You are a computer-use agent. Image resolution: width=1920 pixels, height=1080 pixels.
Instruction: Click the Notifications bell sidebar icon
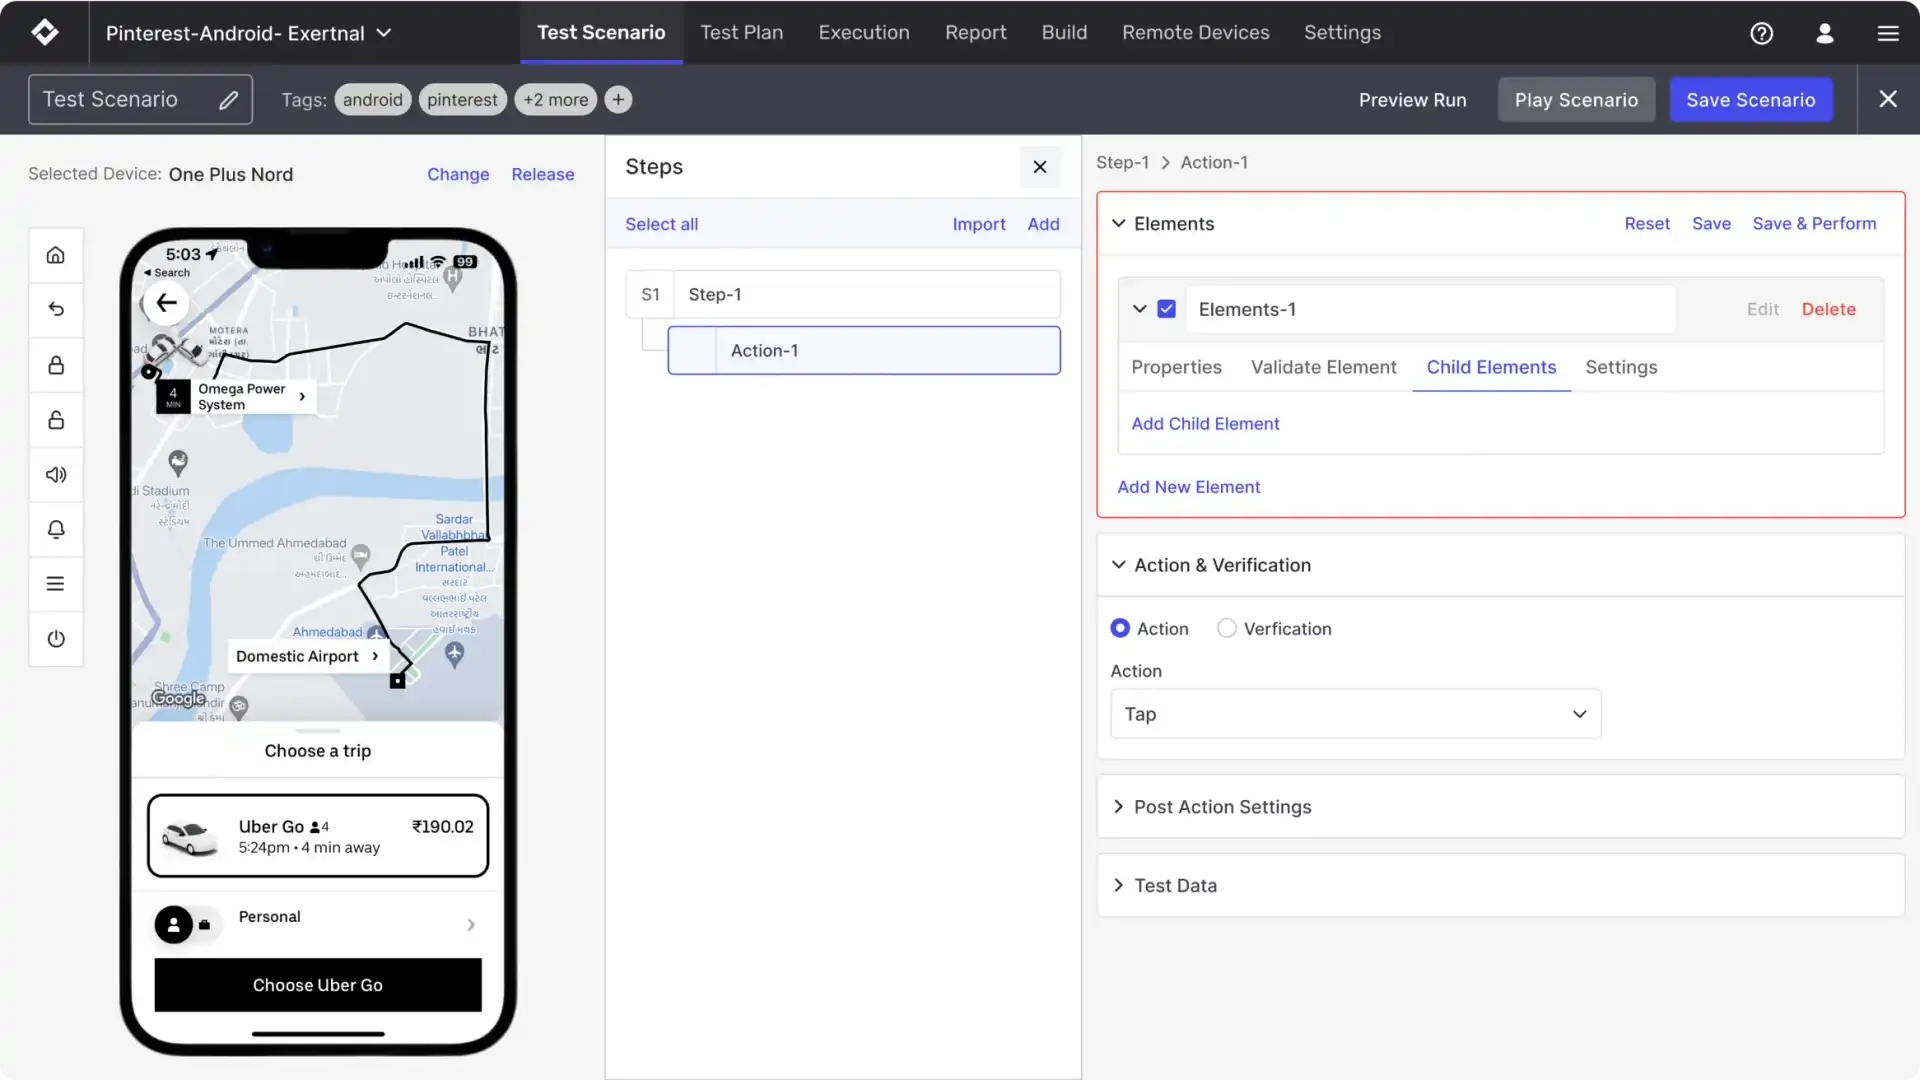55,529
